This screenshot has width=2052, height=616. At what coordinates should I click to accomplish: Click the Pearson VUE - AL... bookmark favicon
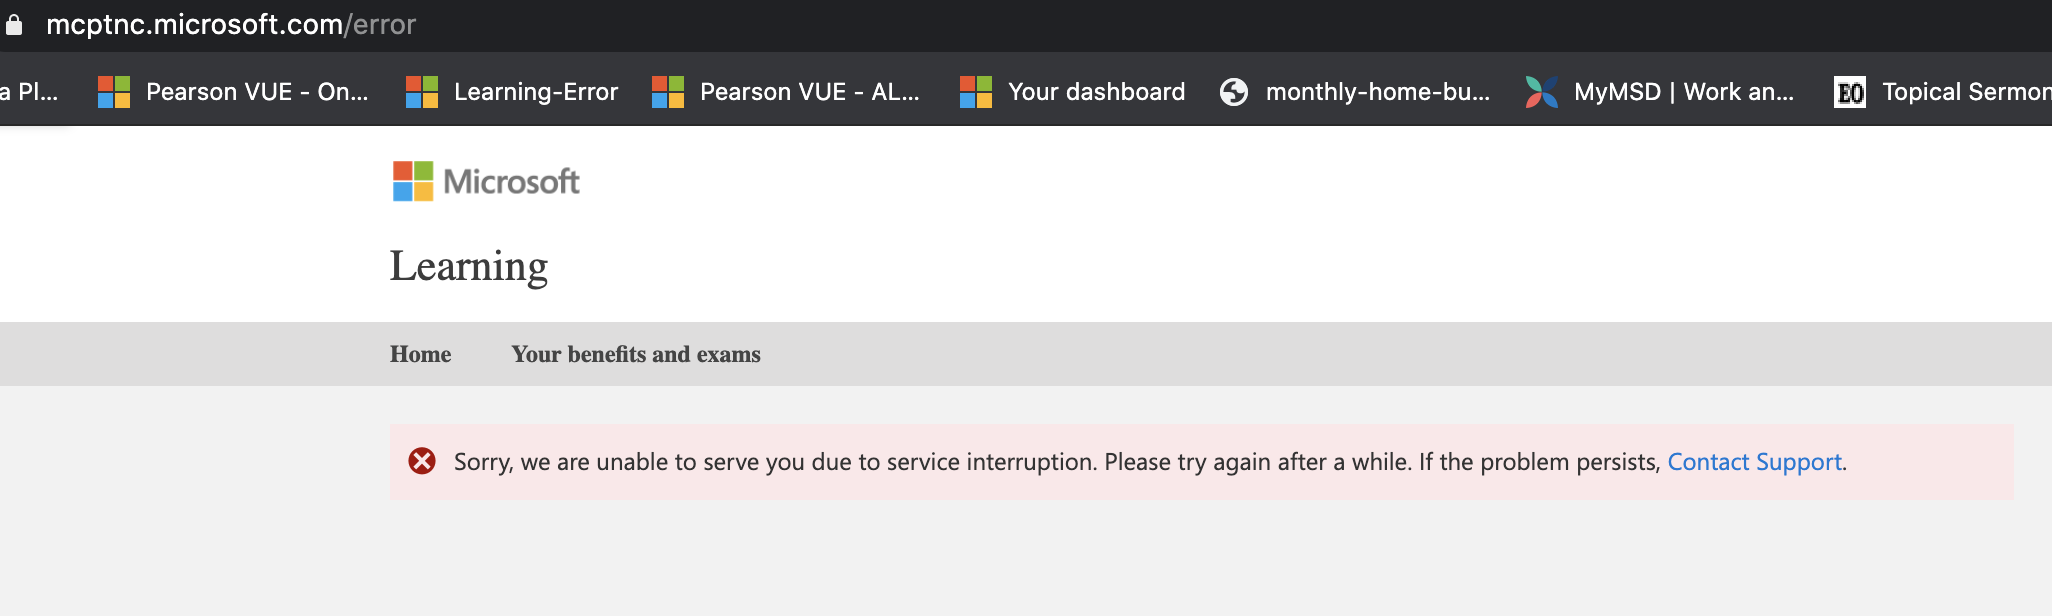668,92
